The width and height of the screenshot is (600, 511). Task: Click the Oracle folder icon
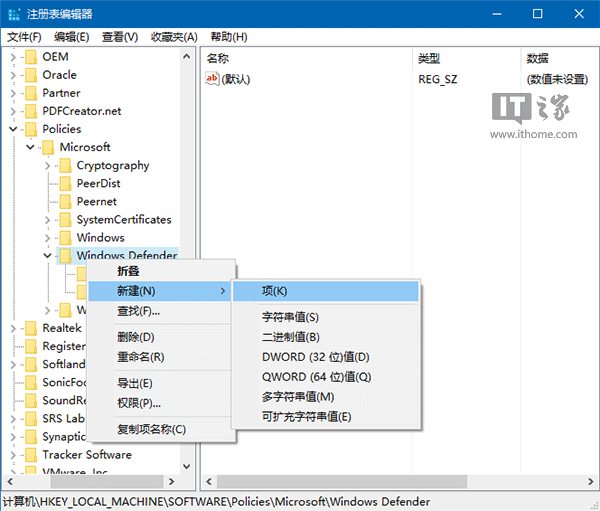[x=31, y=75]
